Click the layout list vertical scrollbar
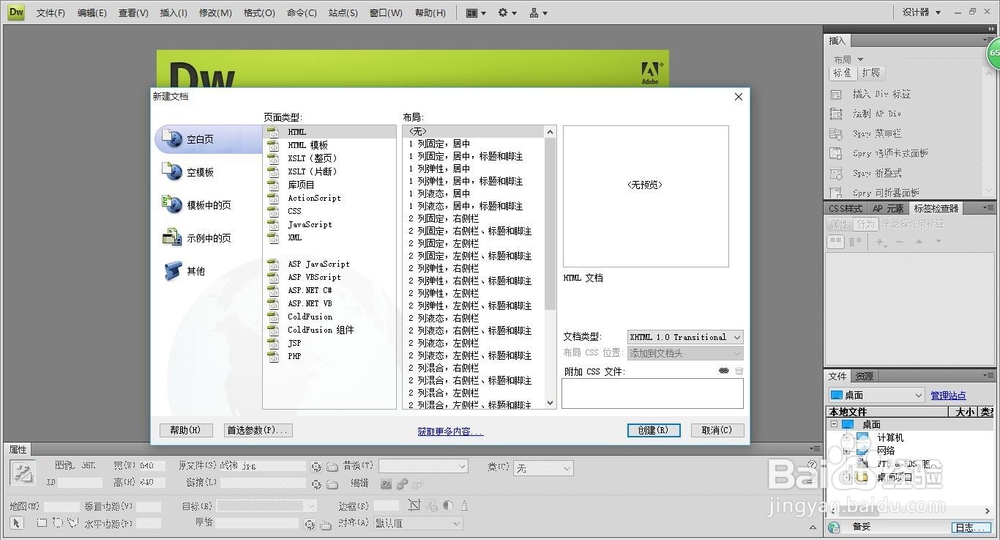Screen dimensions: 1000x540 pos(550,224)
